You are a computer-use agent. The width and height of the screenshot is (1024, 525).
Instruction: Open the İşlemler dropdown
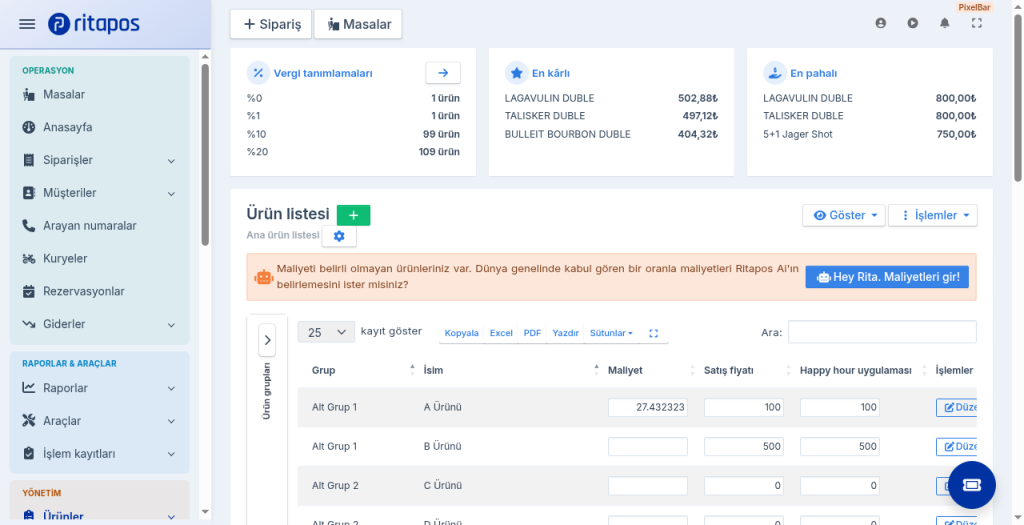933,215
